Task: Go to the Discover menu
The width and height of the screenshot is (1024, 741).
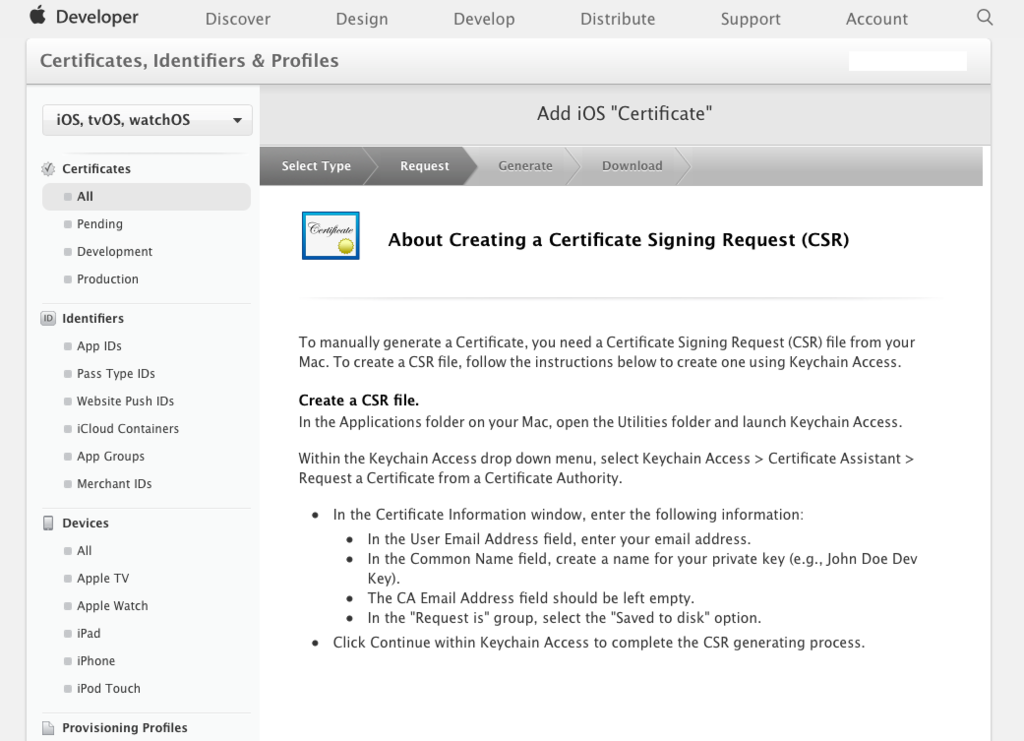Action: tap(238, 19)
